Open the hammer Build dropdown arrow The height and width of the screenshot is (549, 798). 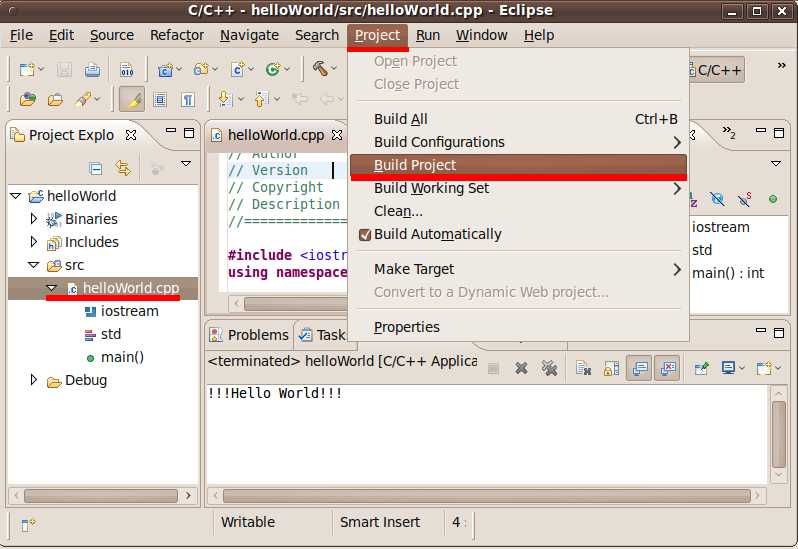pos(334,68)
